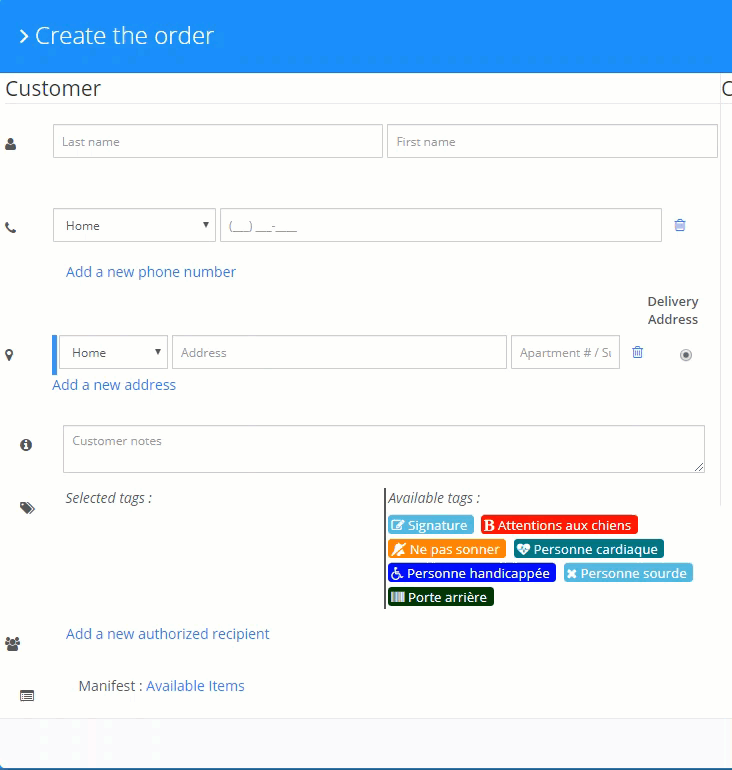Screen dimensions: 732x770
Task: Delete the Home address trash icon
Action: point(638,352)
